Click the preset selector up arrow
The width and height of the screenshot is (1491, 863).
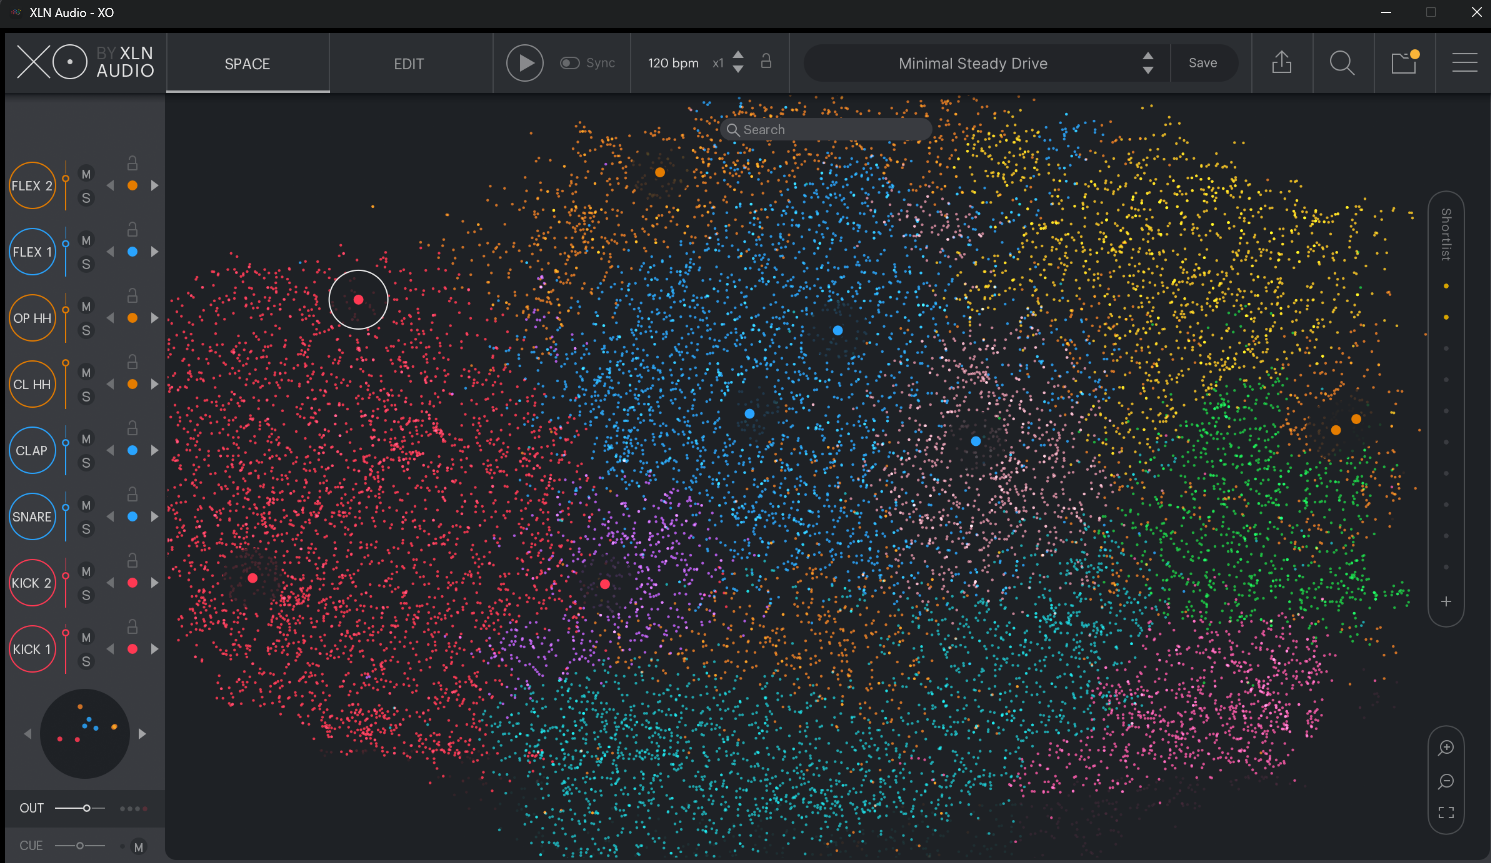click(1148, 56)
